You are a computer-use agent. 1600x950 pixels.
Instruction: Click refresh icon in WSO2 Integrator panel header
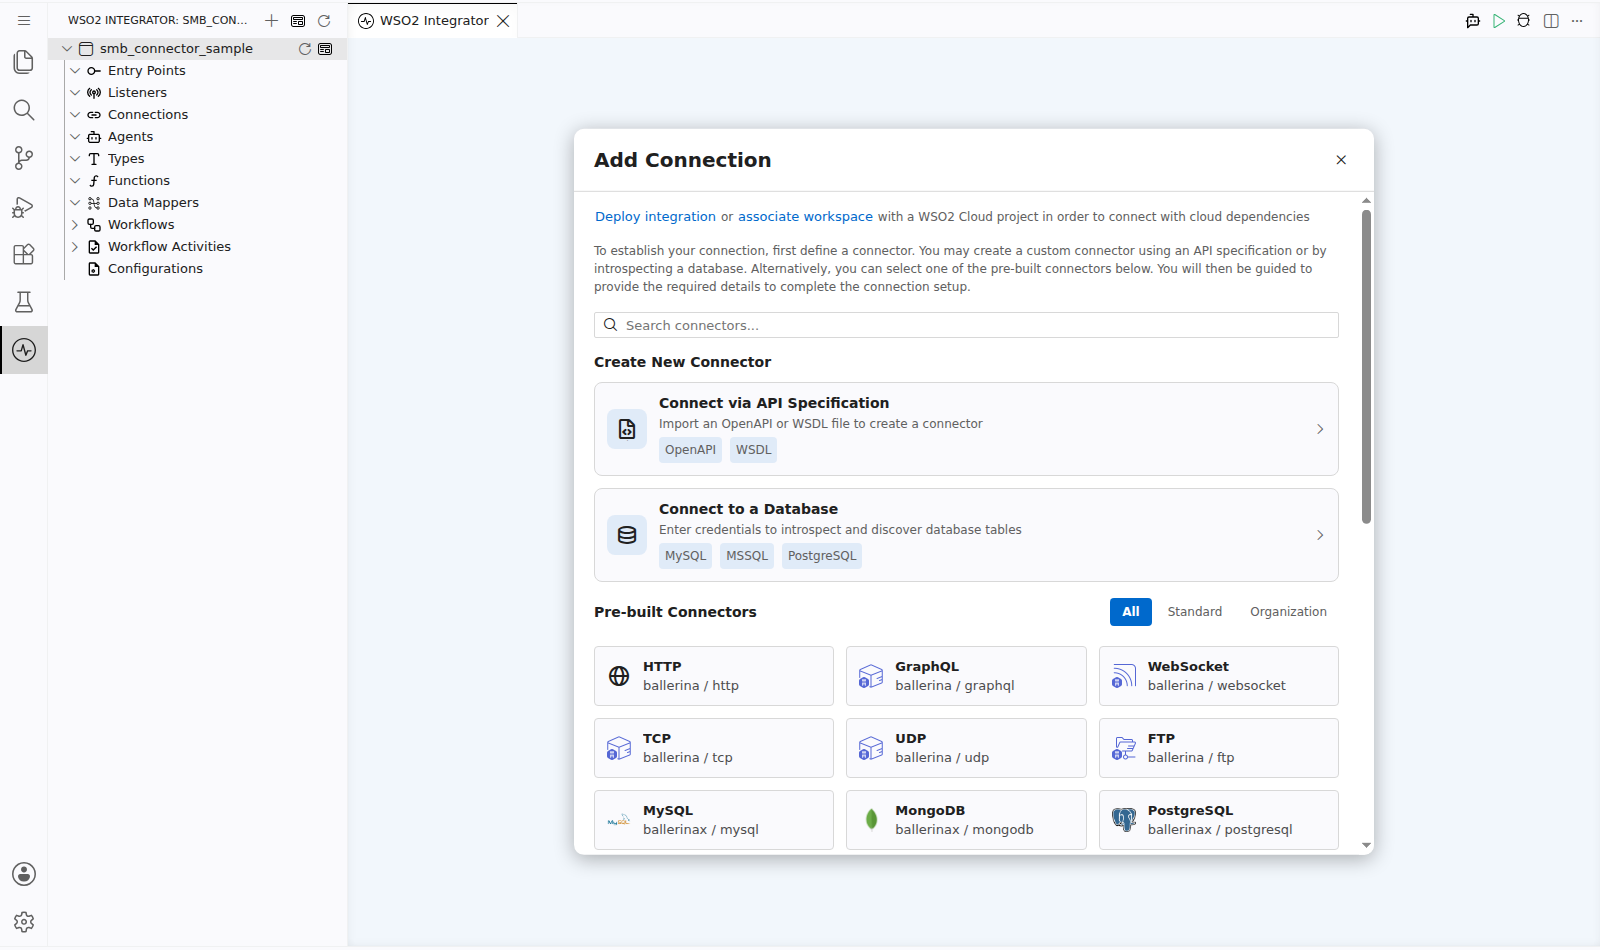[324, 20]
